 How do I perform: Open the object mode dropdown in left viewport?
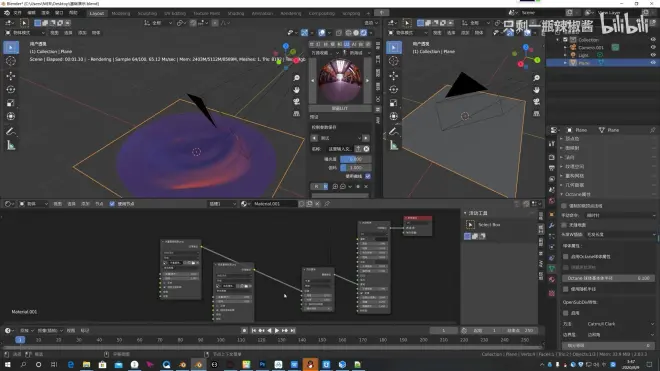pos(24,33)
